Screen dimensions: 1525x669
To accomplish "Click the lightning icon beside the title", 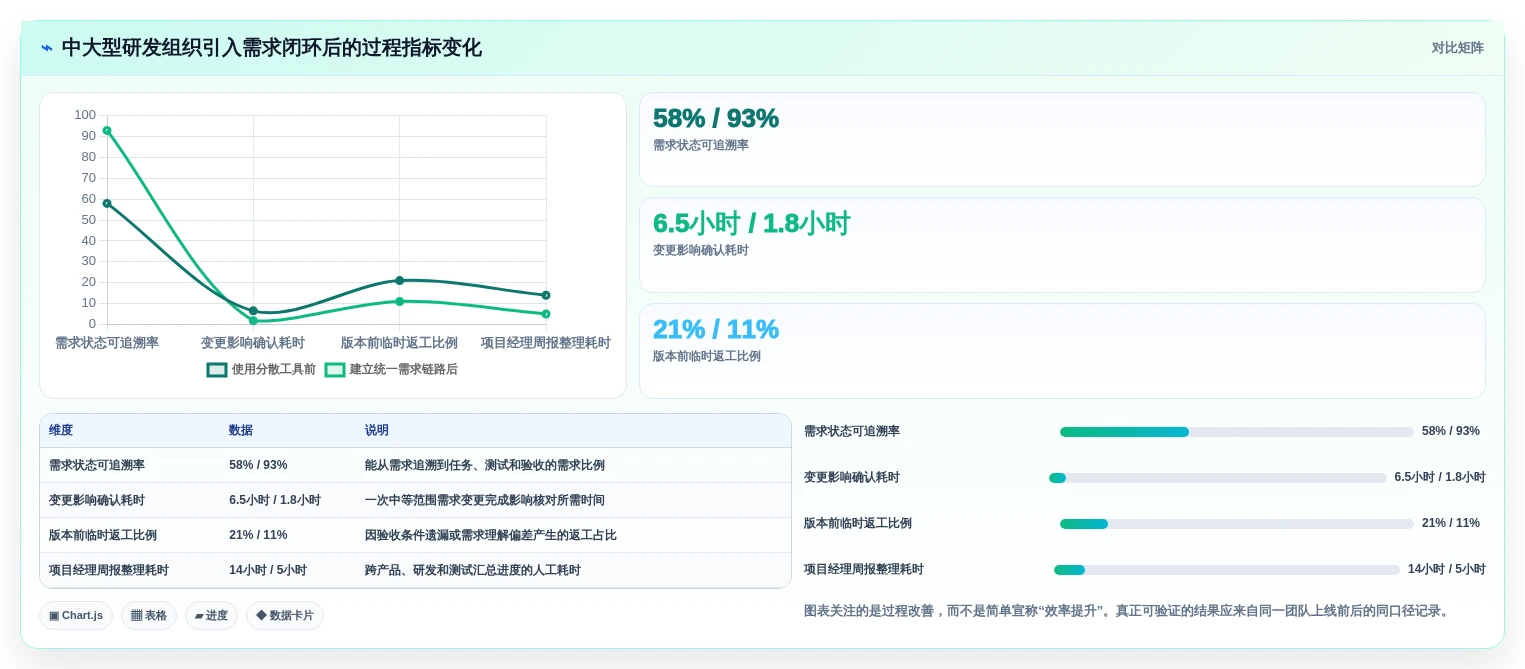I will pos(47,48).
